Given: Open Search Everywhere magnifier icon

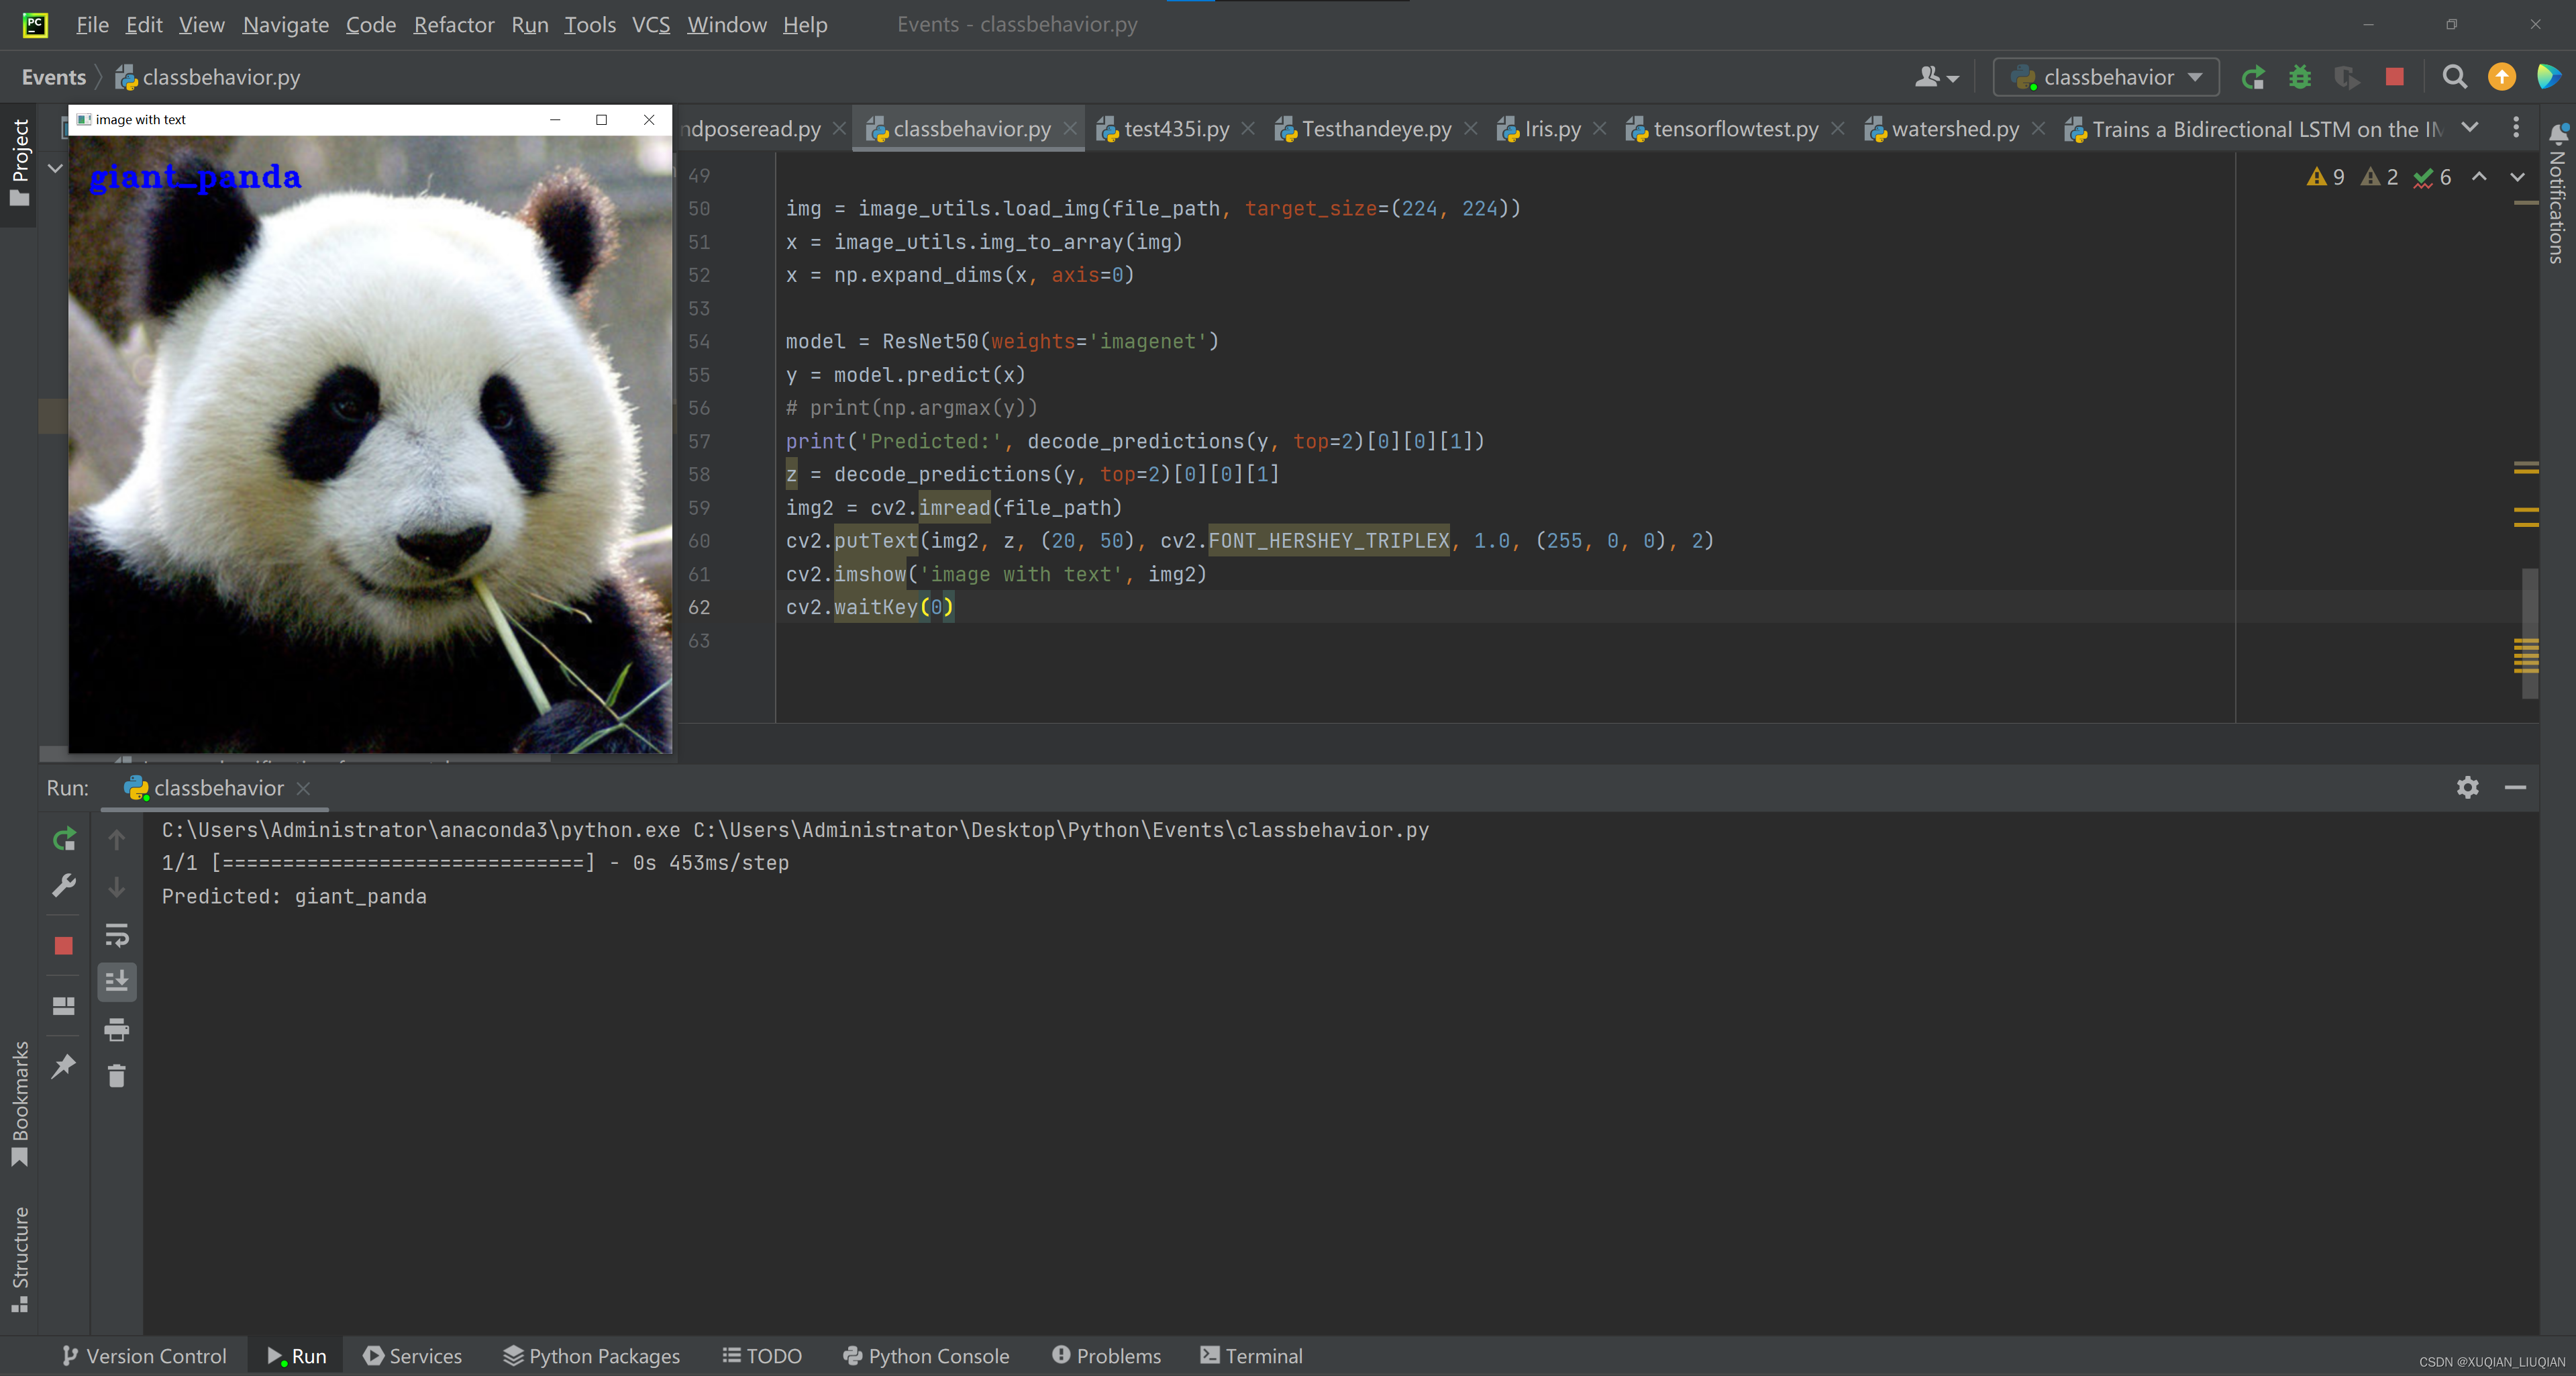Looking at the screenshot, I should click(x=2454, y=77).
